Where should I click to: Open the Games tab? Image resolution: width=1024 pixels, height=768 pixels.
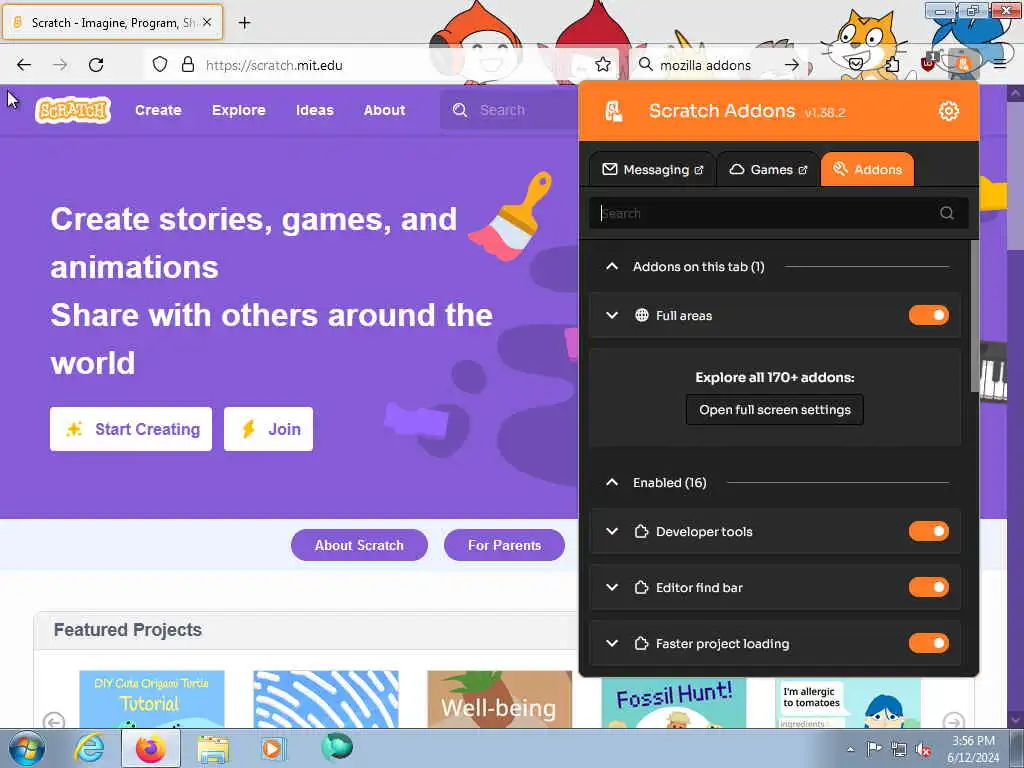(x=768, y=170)
